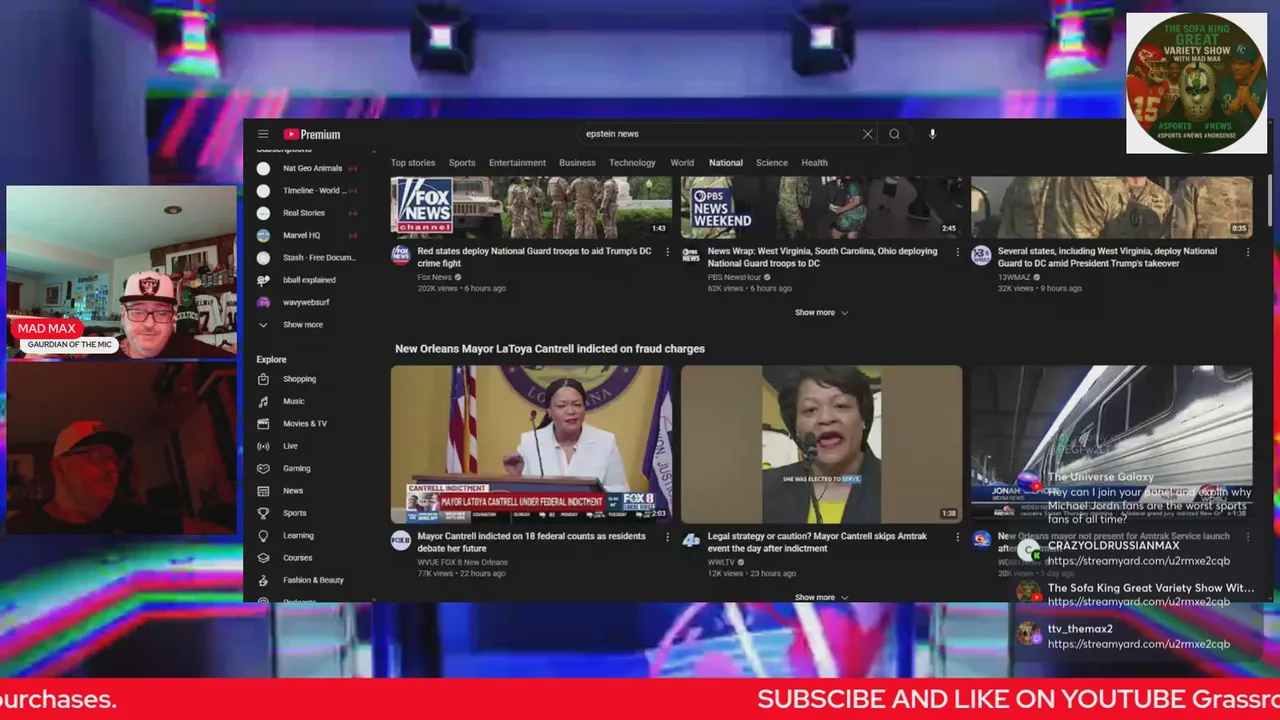Select the Entertainment tab
Viewport: 1280px width, 720px height.
517,163
